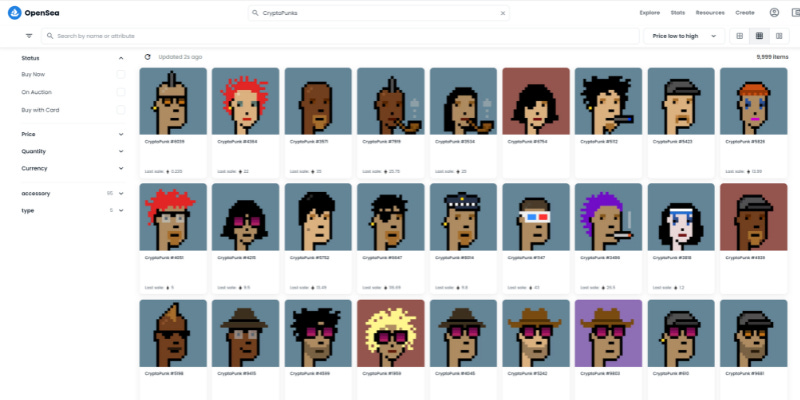Open the long-haired female punk with pipe

(463, 101)
